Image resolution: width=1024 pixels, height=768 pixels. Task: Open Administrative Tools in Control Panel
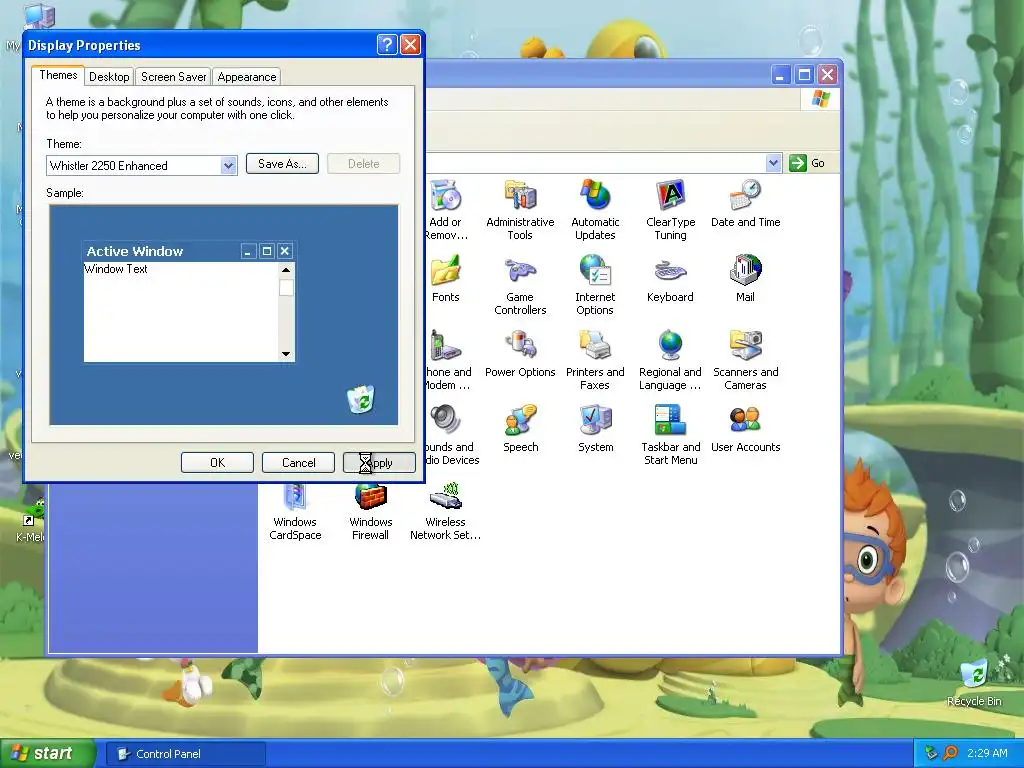point(520,196)
